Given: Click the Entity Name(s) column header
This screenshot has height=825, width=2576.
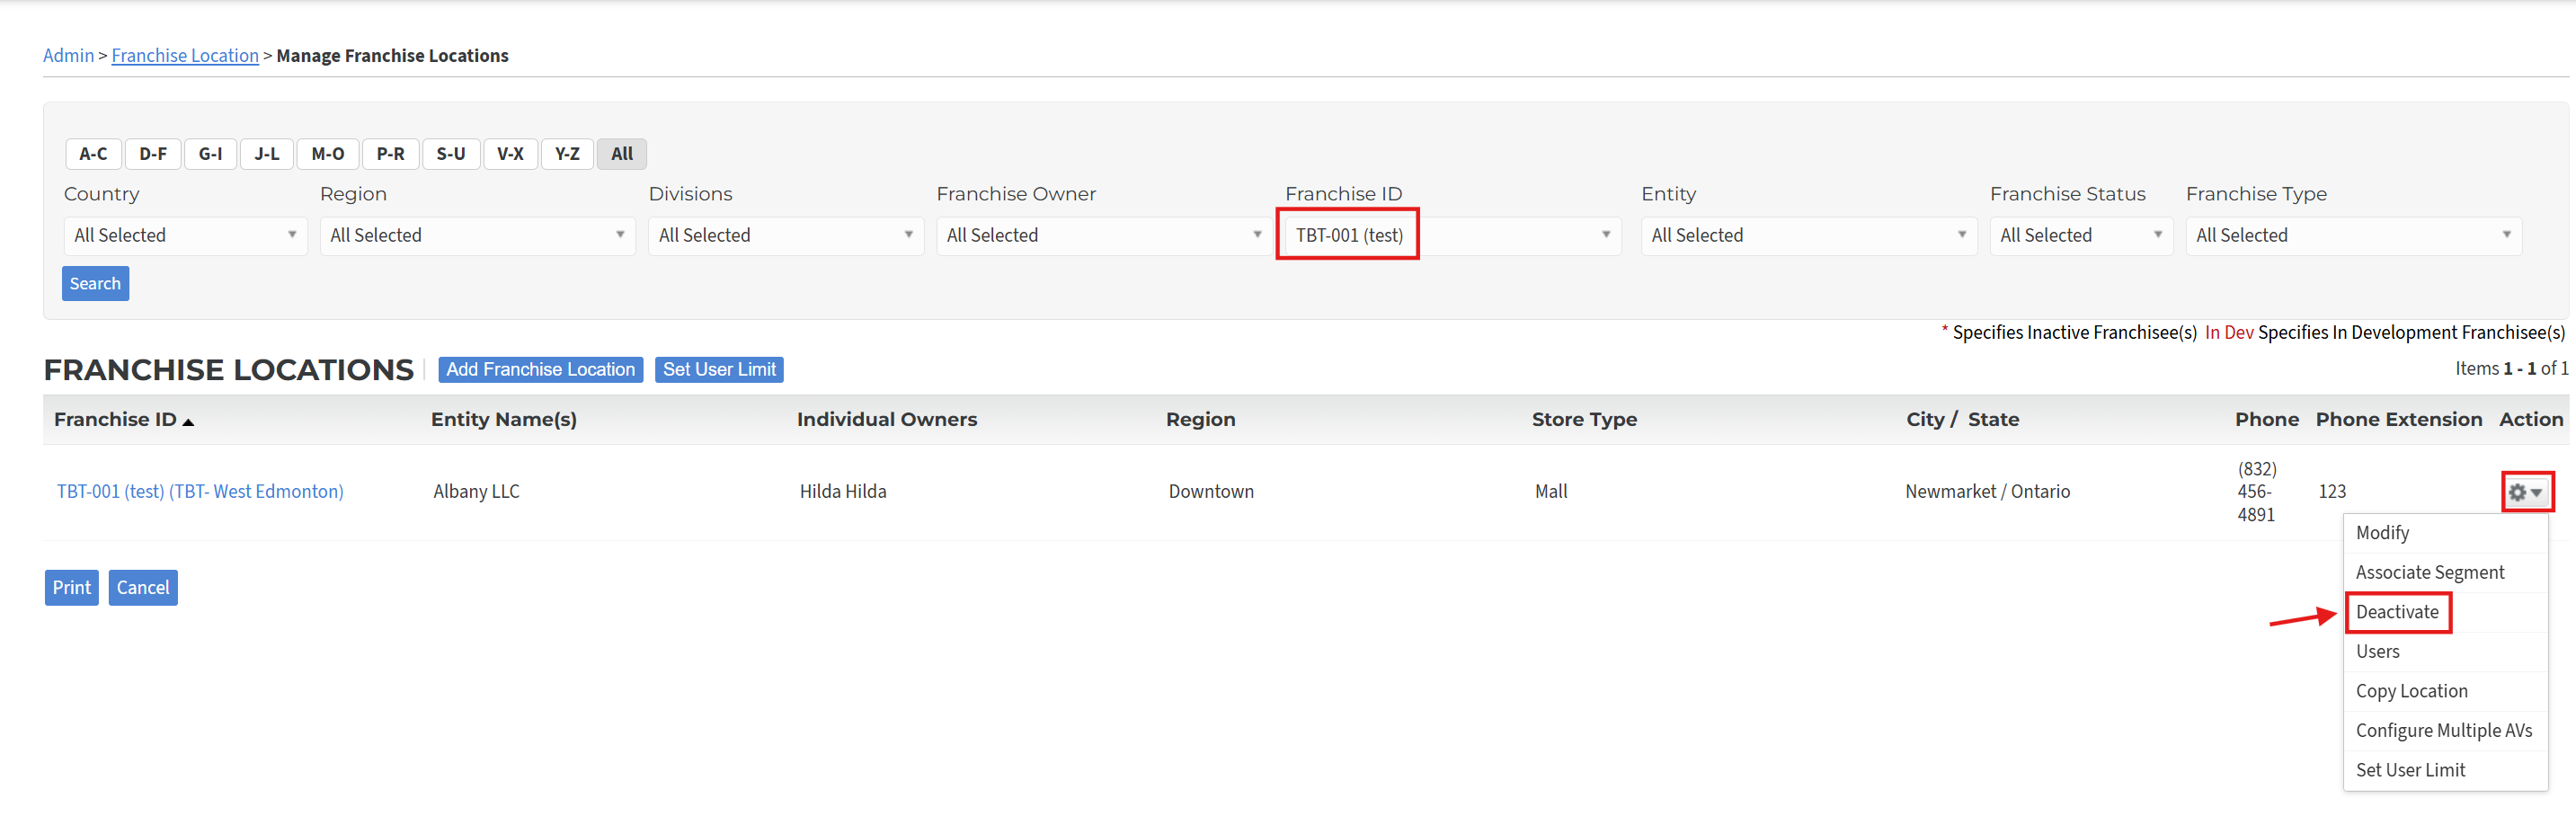Looking at the screenshot, I should point(504,420).
